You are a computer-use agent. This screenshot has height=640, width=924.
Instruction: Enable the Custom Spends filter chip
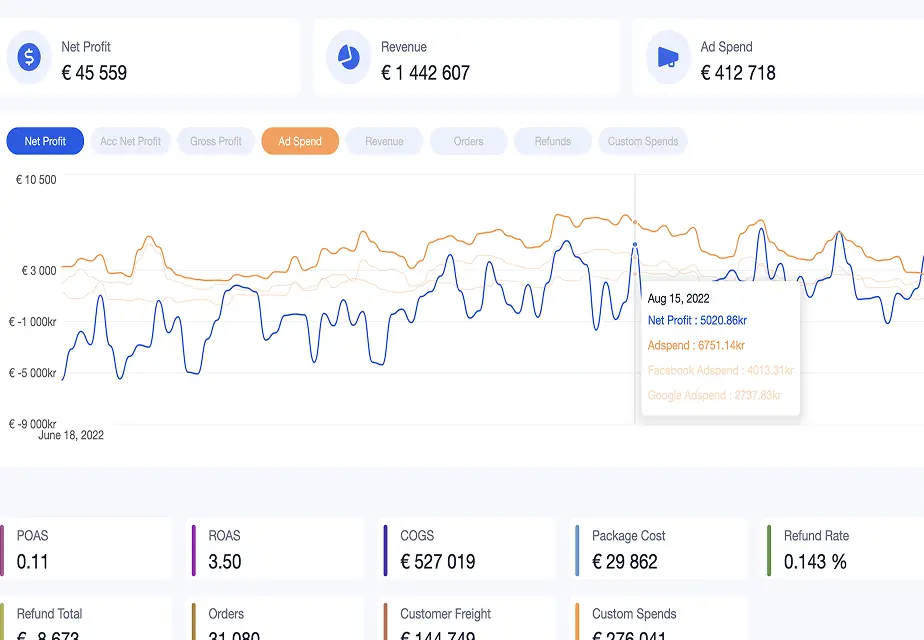(x=642, y=141)
